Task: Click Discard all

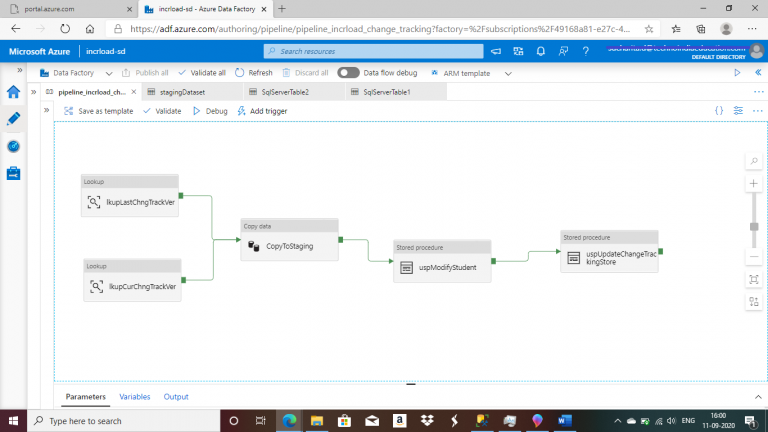Action: pos(305,73)
